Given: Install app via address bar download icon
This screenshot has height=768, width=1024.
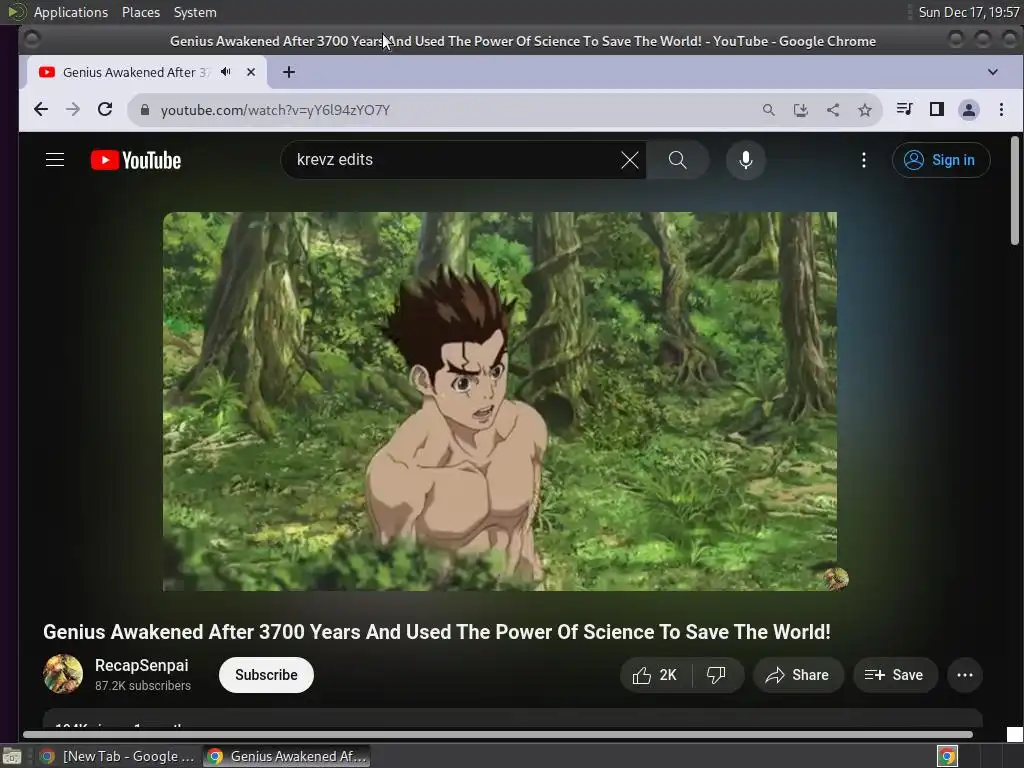Looking at the screenshot, I should [x=801, y=110].
